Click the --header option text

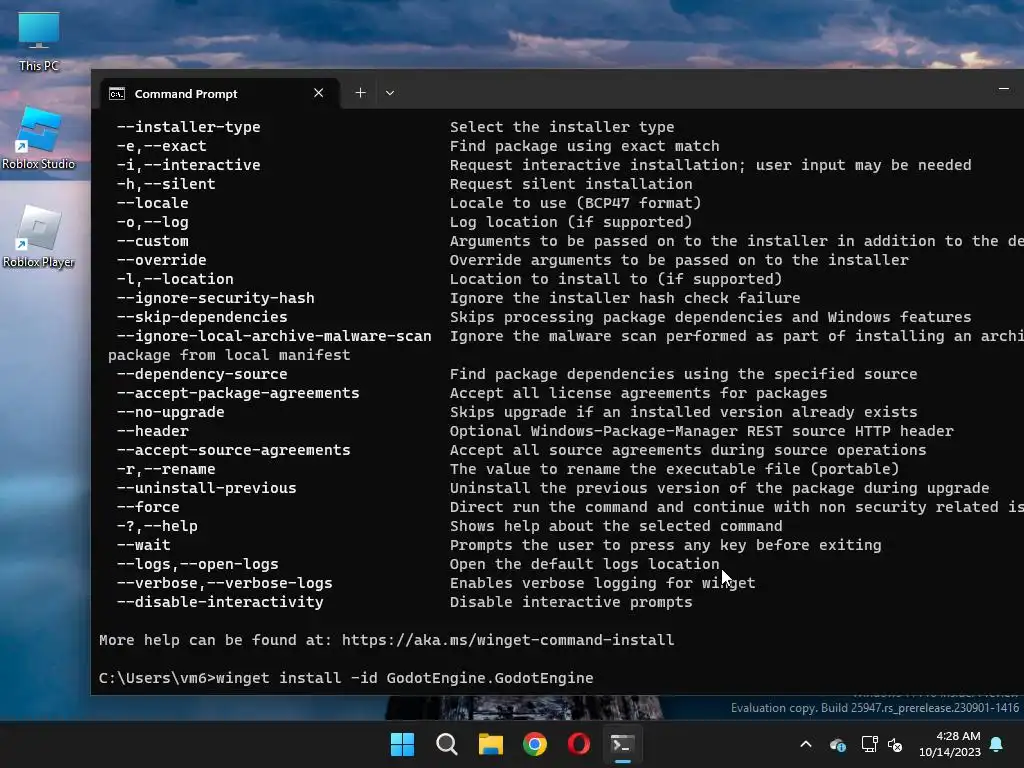point(153,431)
